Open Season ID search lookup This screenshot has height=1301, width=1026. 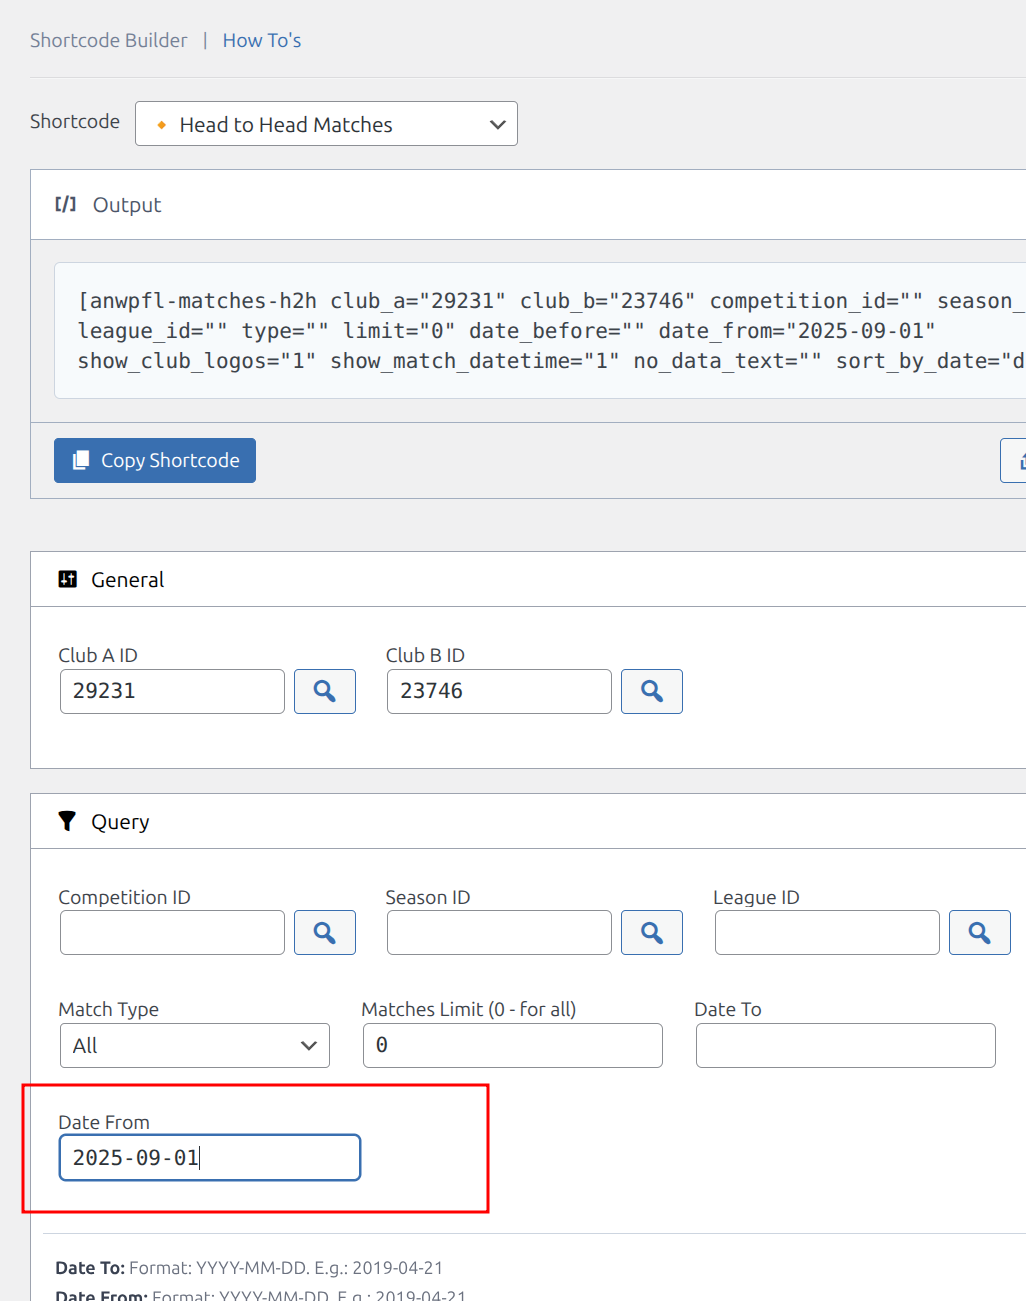[x=651, y=932]
